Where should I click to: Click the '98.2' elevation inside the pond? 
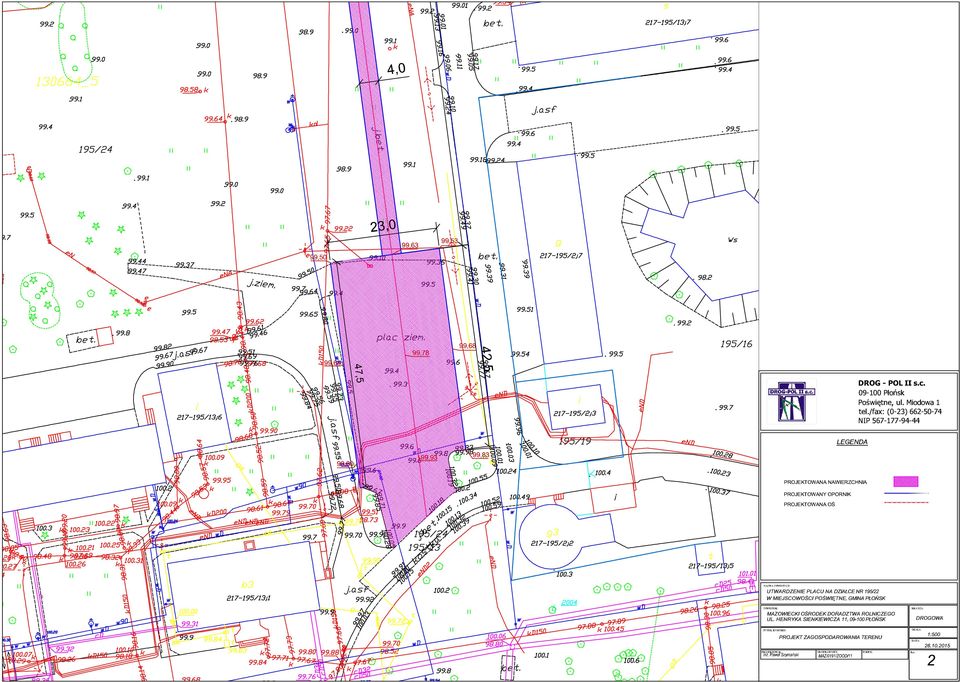tap(705, 277)
